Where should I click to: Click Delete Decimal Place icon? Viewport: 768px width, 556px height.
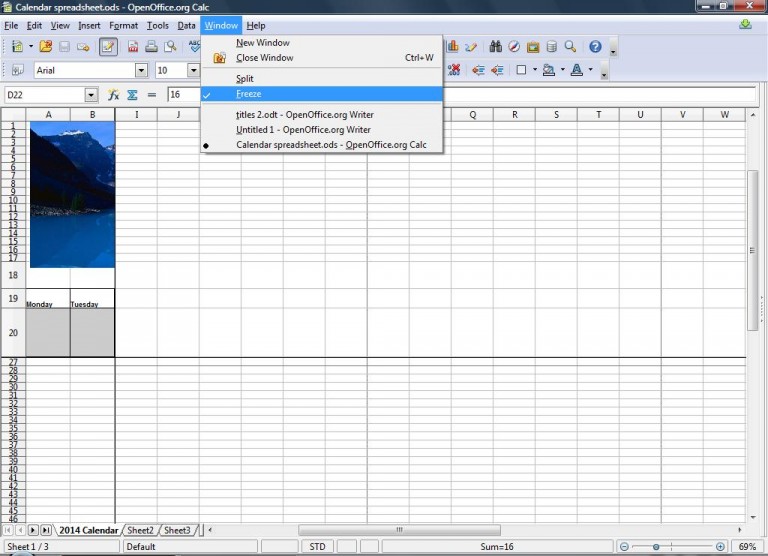[x=454, y=70]
